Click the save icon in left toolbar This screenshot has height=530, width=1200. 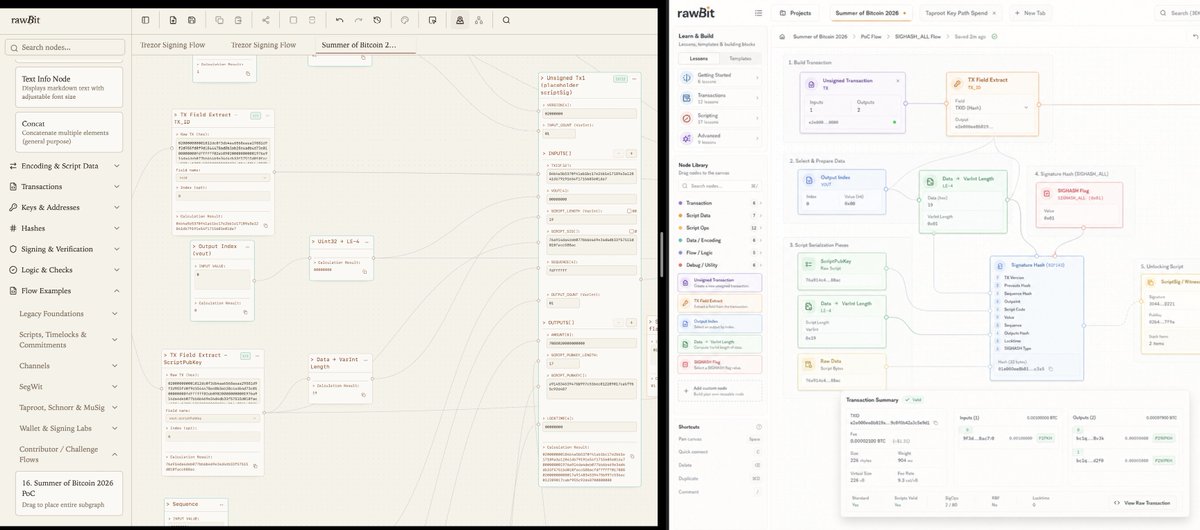point(191,19)
